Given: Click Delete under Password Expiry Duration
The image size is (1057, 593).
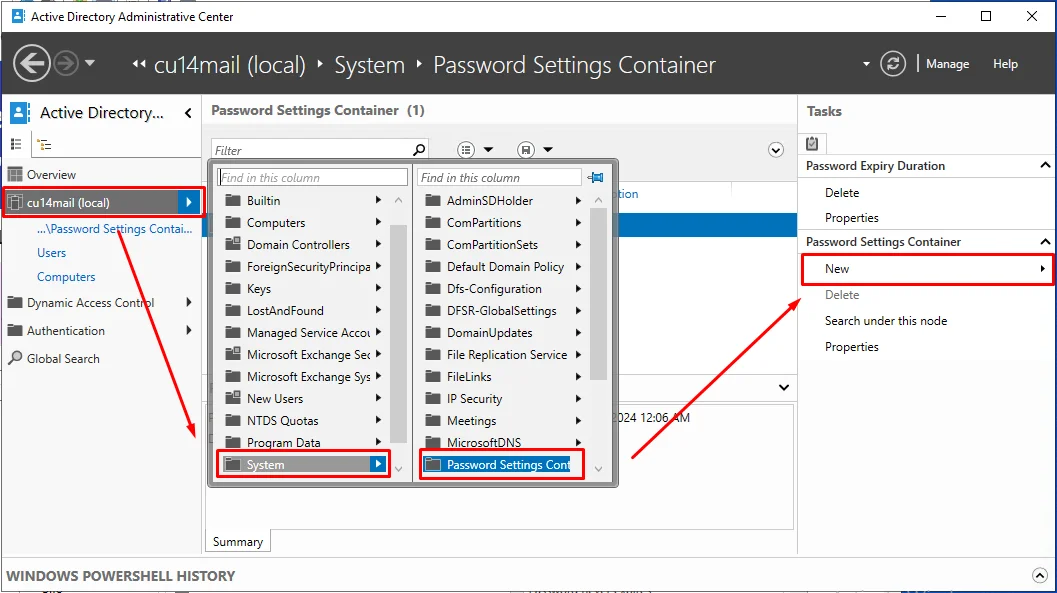Looking at the screenshot, I should point(842,193).
